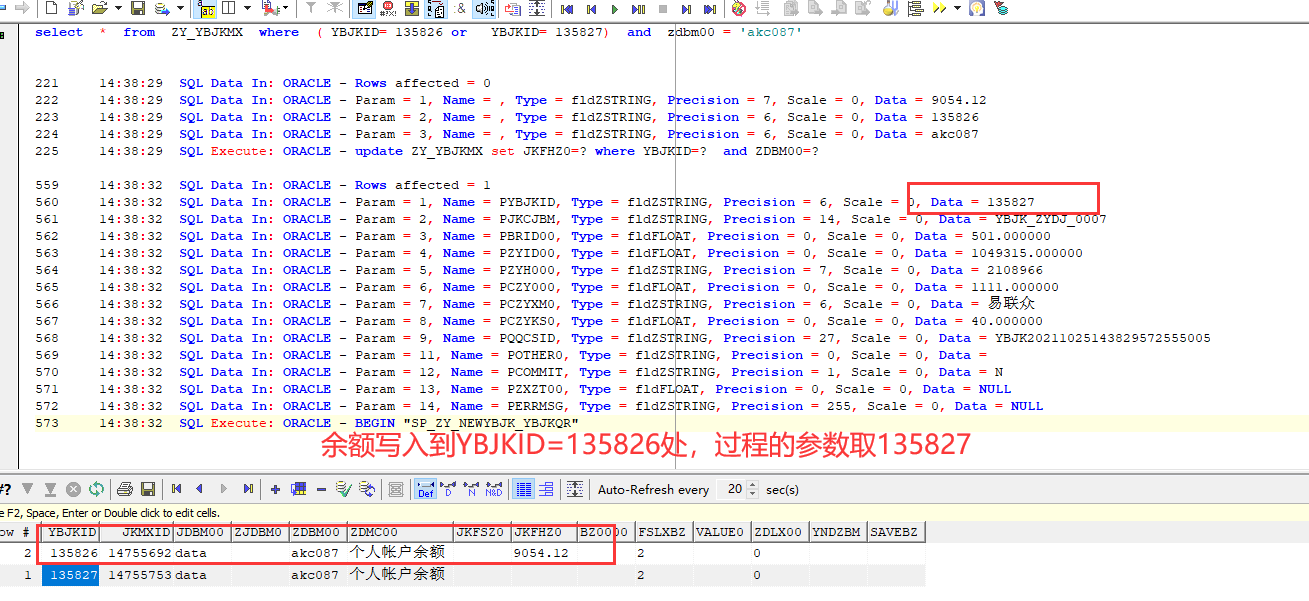Toggle the highlighted 'ab' text toolbar button
Screen dimensions: 1309x601
(x=207, y=9)
